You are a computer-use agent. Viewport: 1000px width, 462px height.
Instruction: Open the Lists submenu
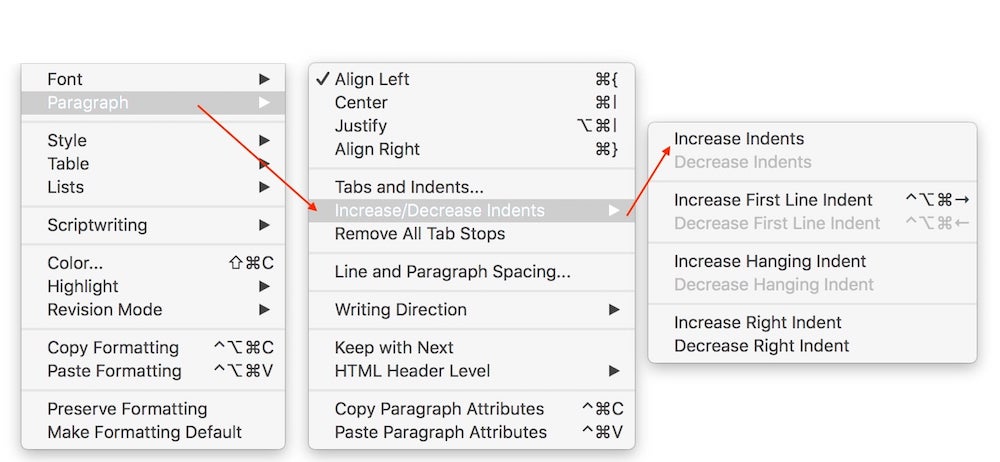point(66,187)
